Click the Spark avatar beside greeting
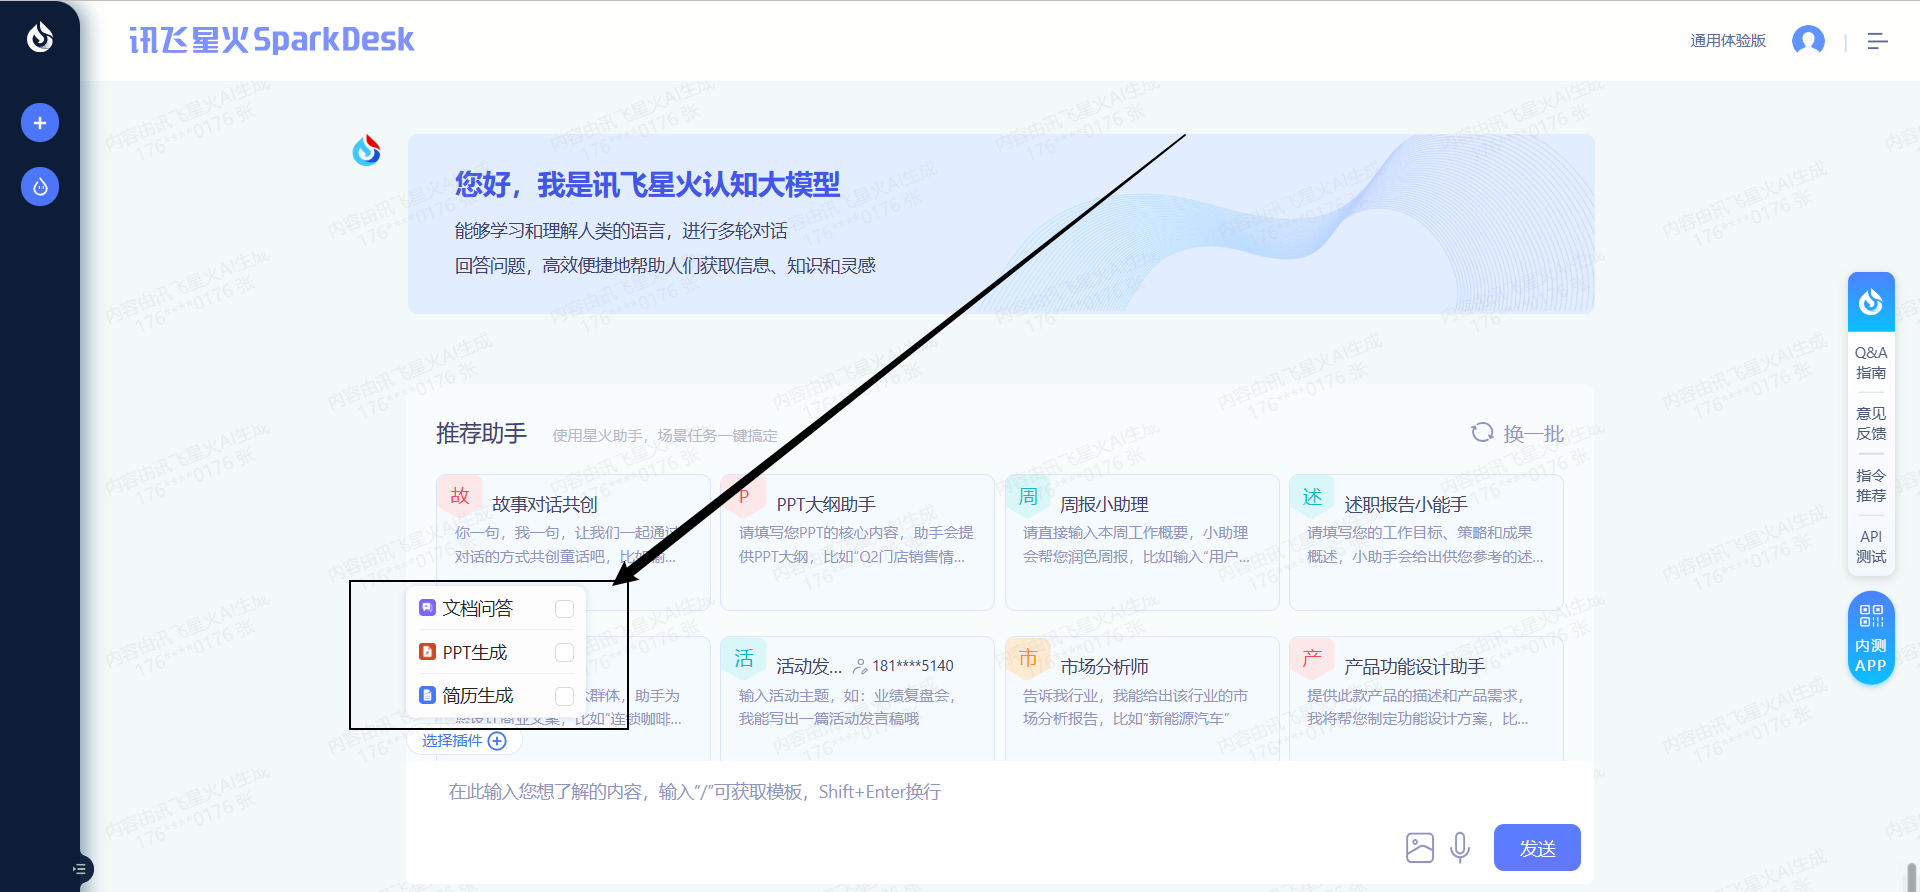The height and width of the screenshot is (892, 1920). click(367, 151)
